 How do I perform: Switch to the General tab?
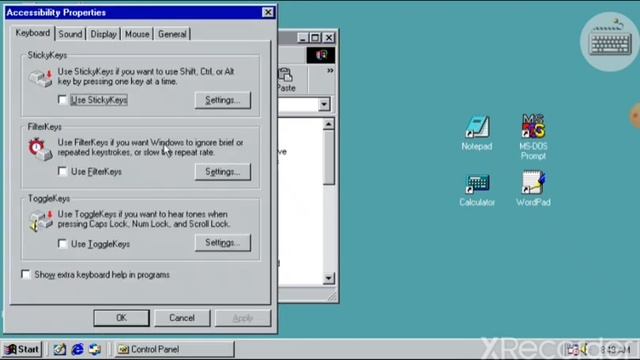(x=172, y=34)
